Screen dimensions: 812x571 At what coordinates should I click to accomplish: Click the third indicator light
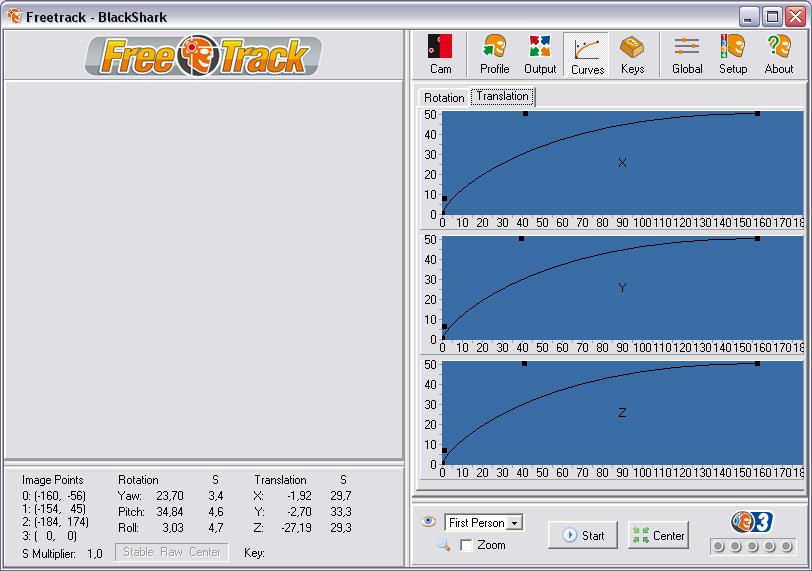click(752, 546)
